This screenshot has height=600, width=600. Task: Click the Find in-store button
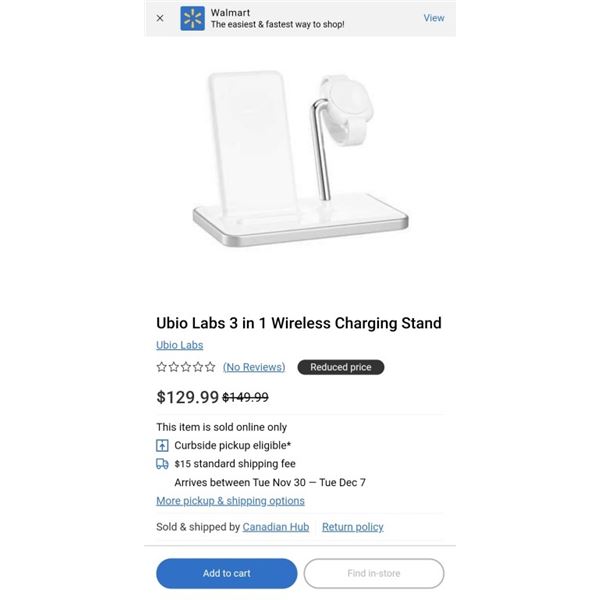tap(374, 573)
